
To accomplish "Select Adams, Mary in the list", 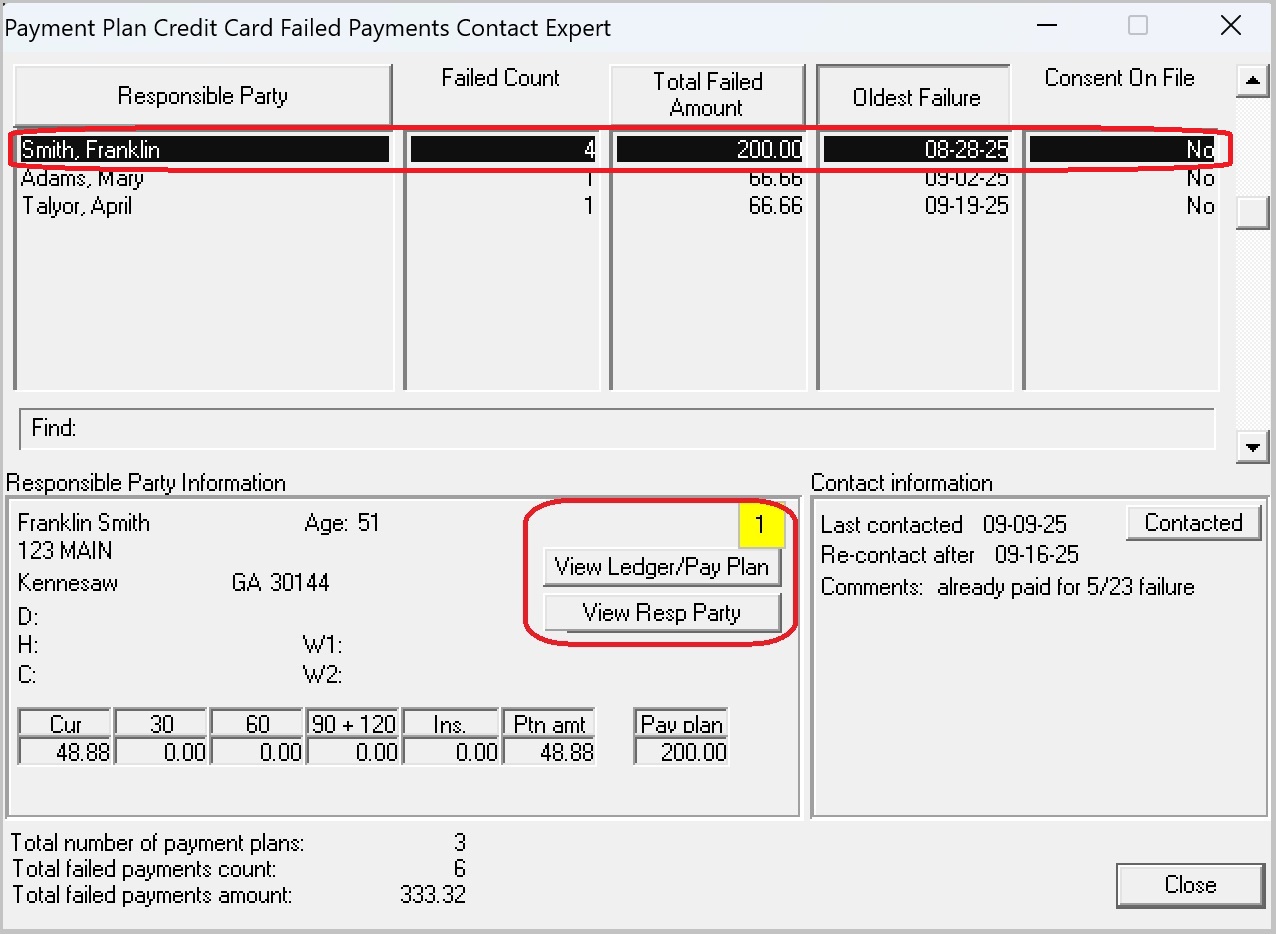I will (x=83, y=179).
